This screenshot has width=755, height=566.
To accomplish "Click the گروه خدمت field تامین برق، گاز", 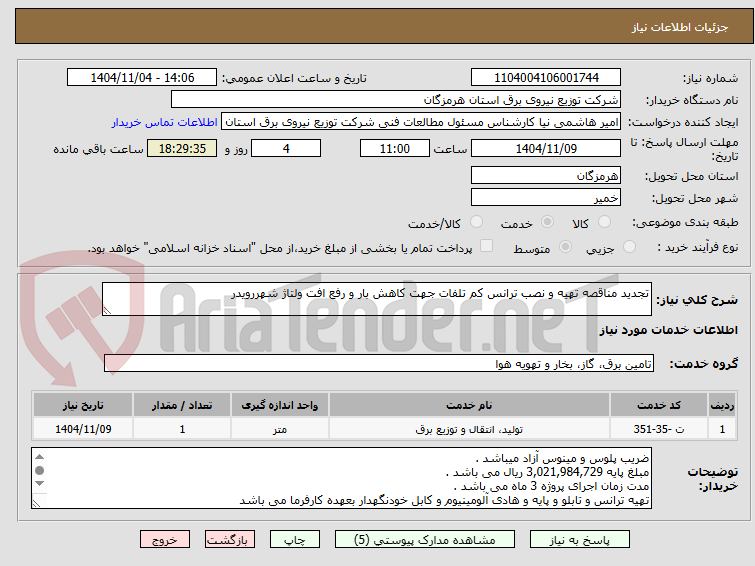I will click(378, 364).
